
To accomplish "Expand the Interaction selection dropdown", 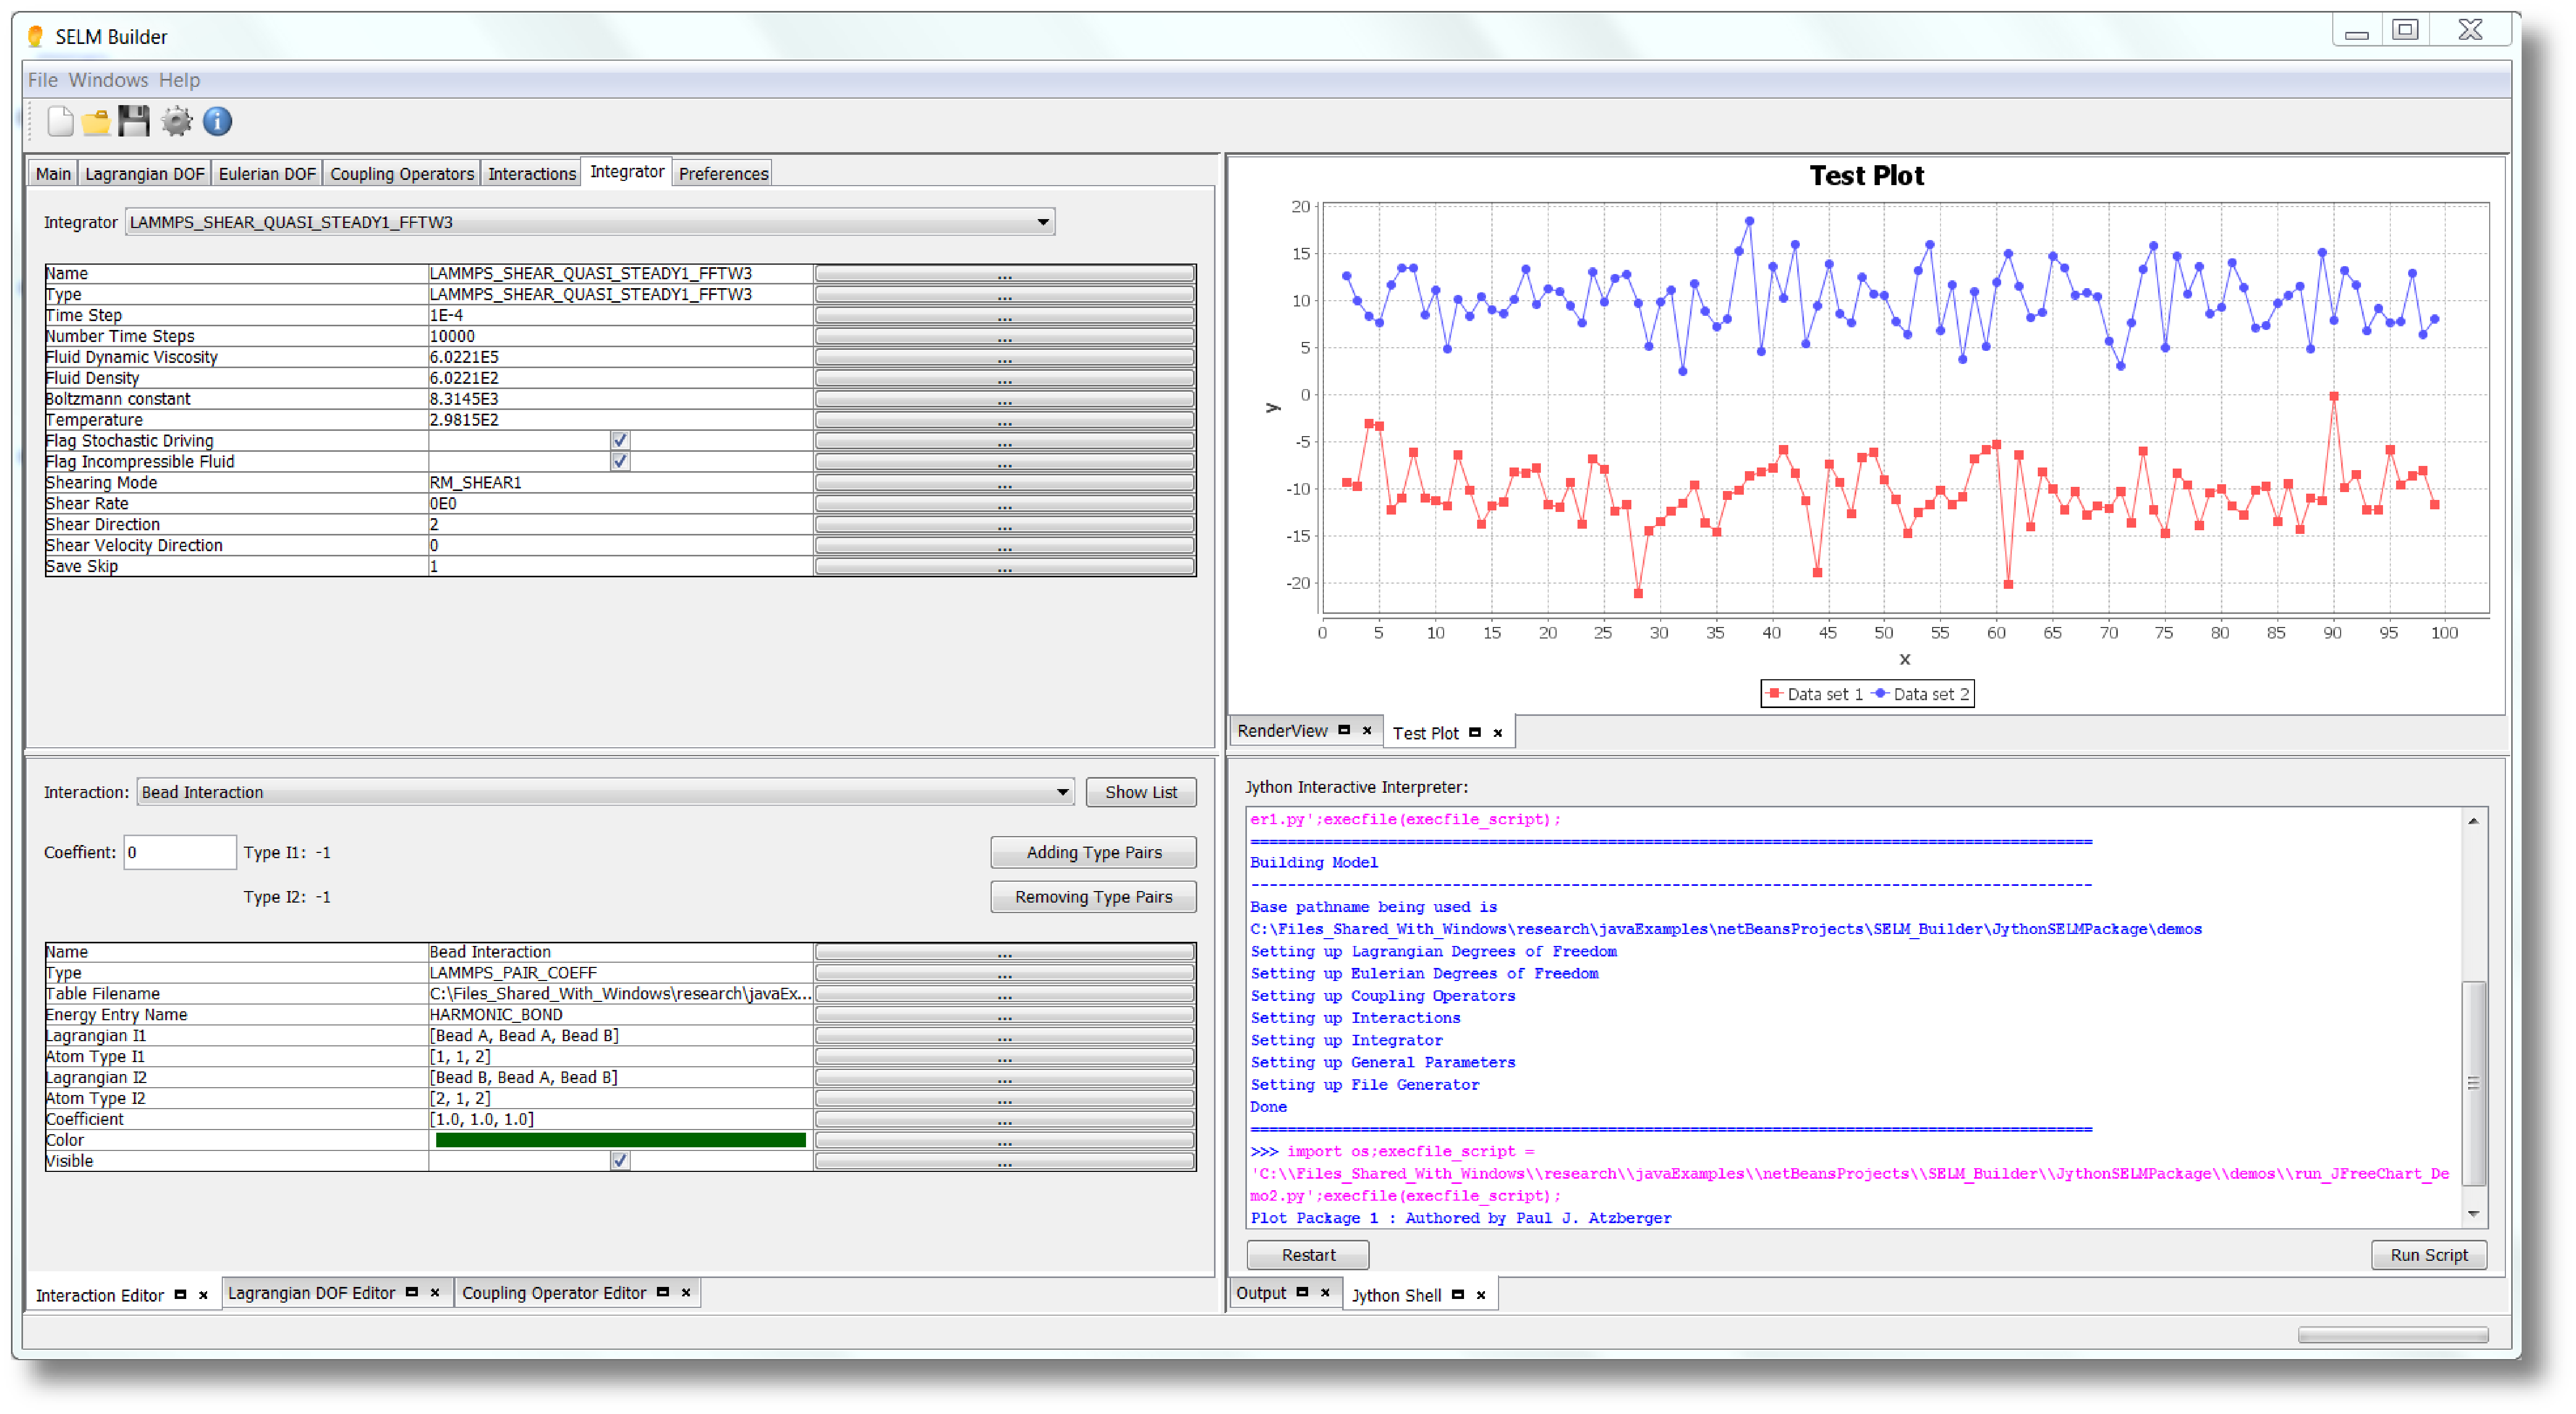I will (1062, 792).
